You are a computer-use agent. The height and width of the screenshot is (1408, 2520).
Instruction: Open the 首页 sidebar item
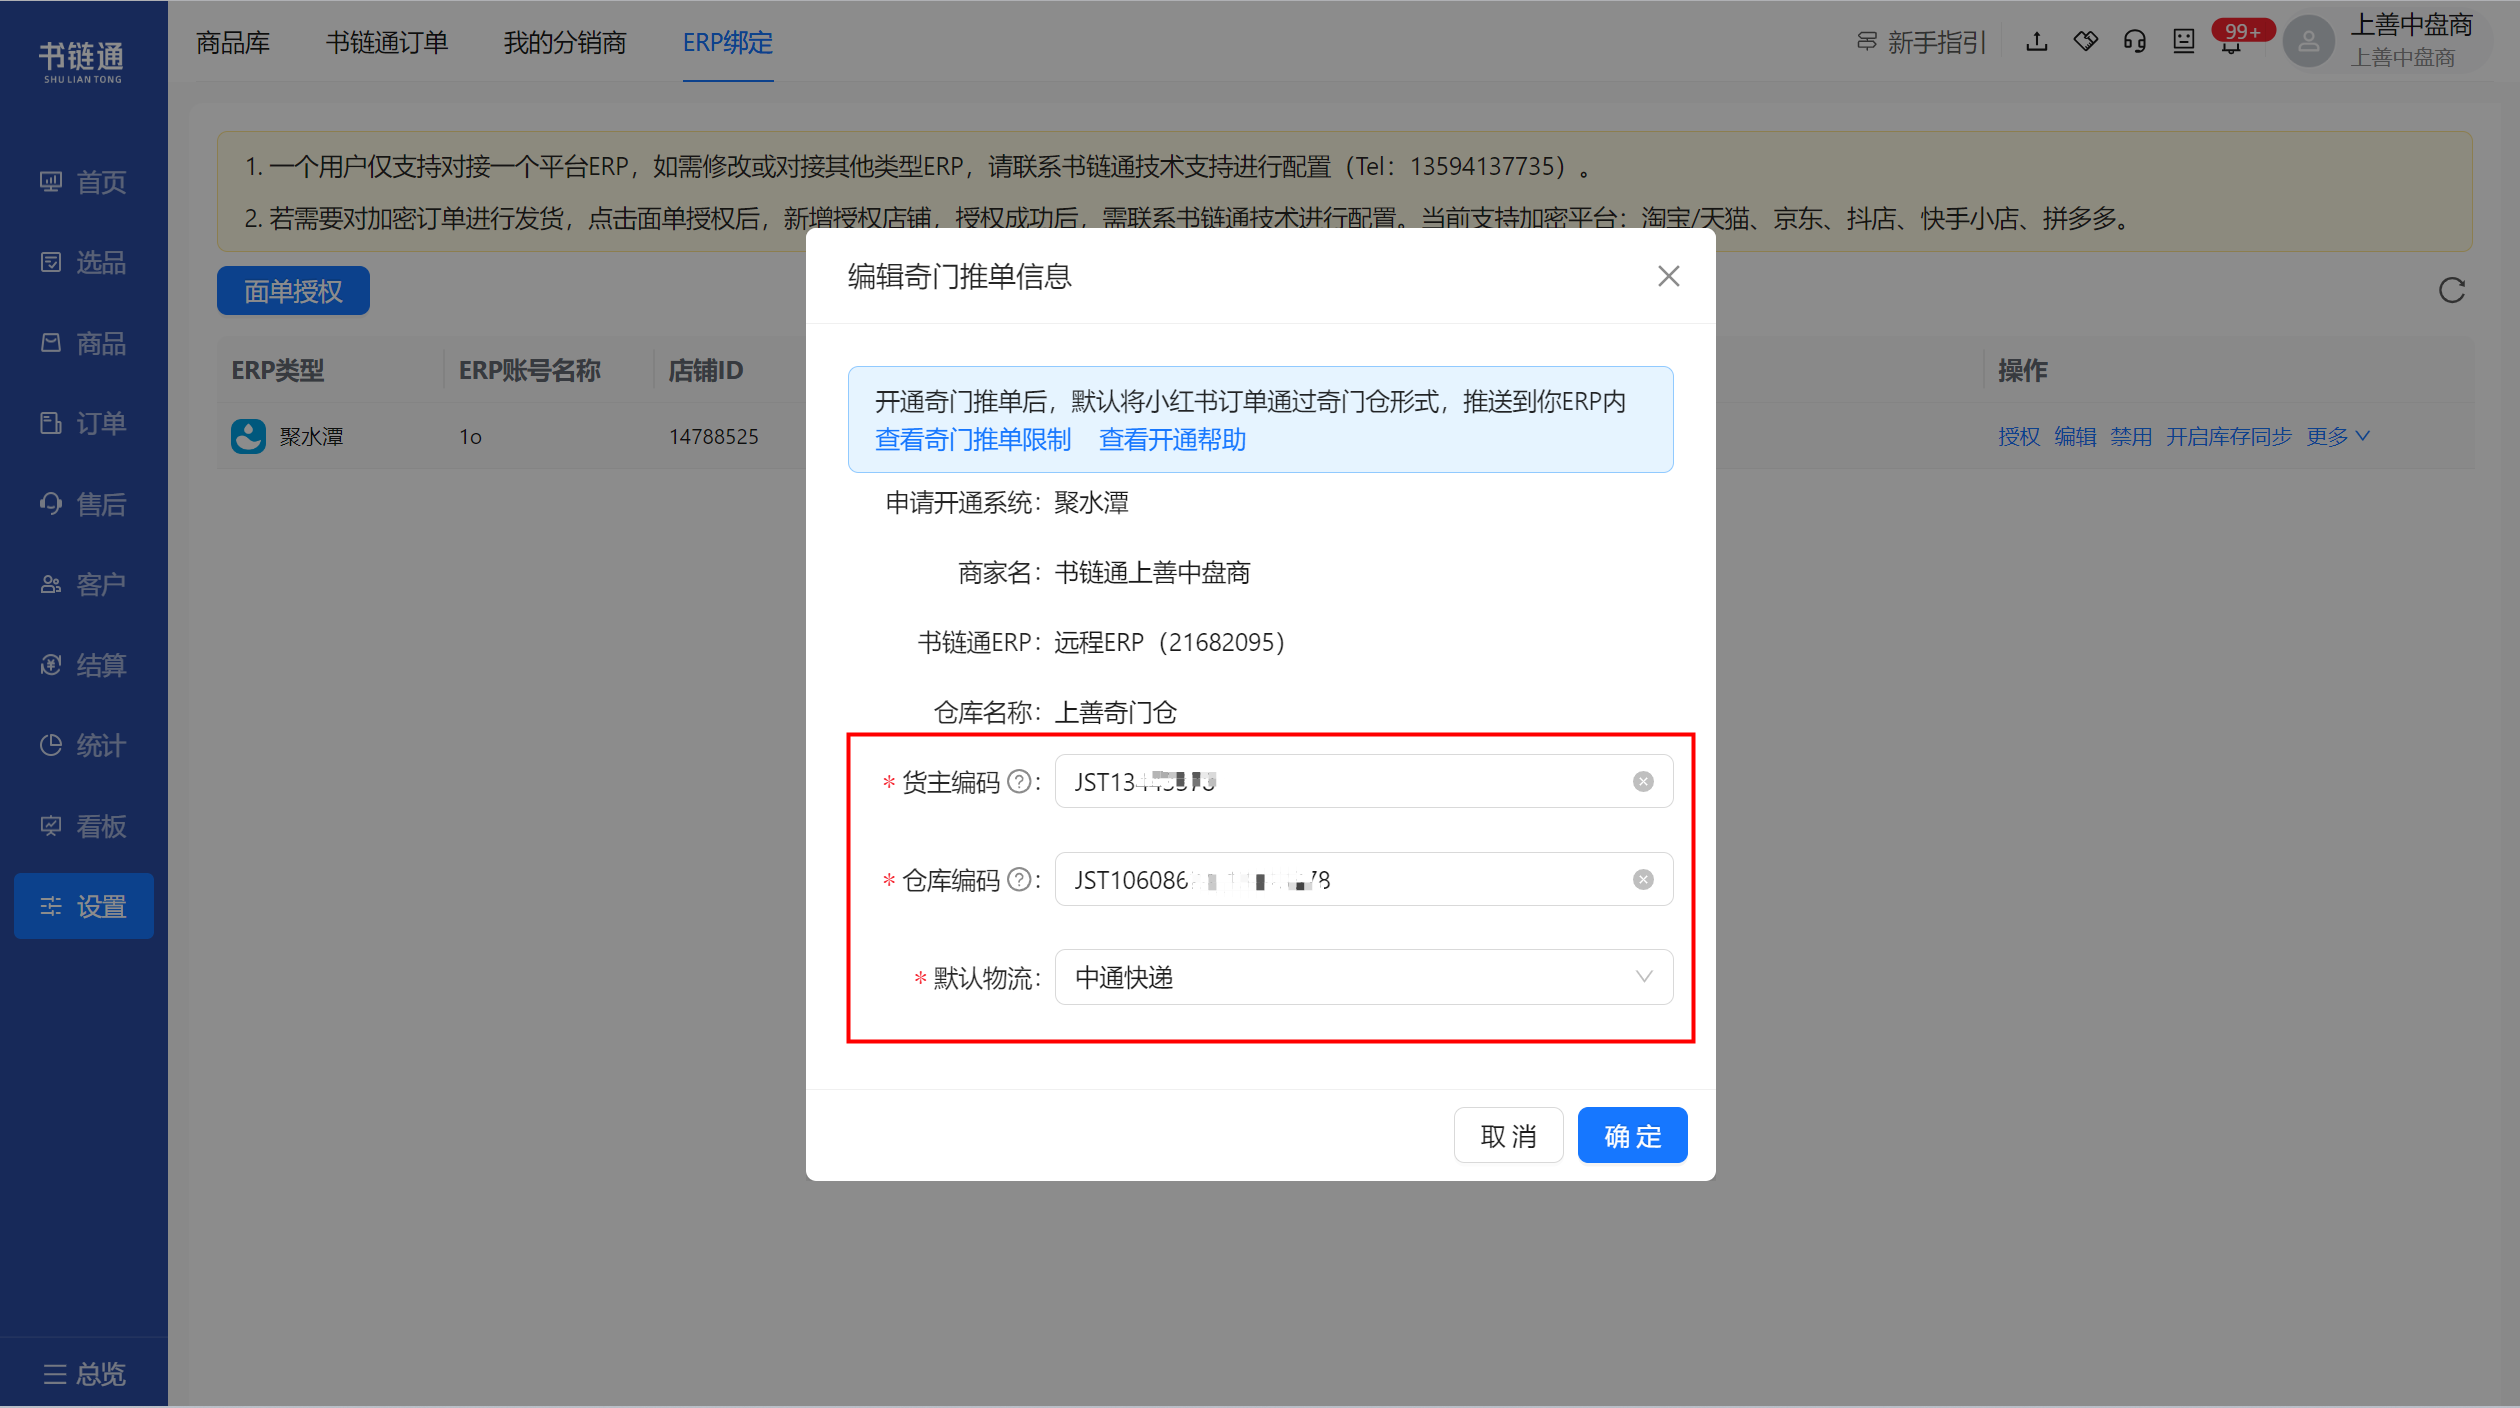(x=83, y=182)
